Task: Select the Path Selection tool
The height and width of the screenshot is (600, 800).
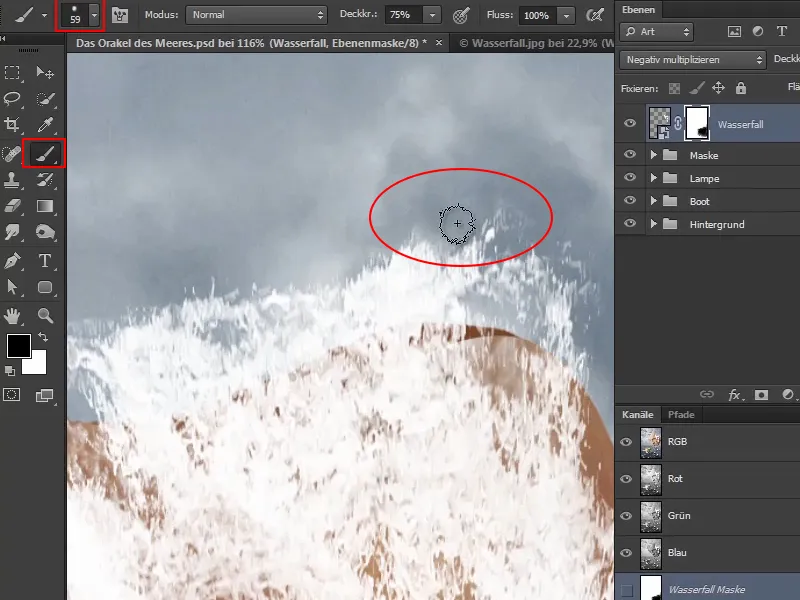Action: tap(12, 287)
